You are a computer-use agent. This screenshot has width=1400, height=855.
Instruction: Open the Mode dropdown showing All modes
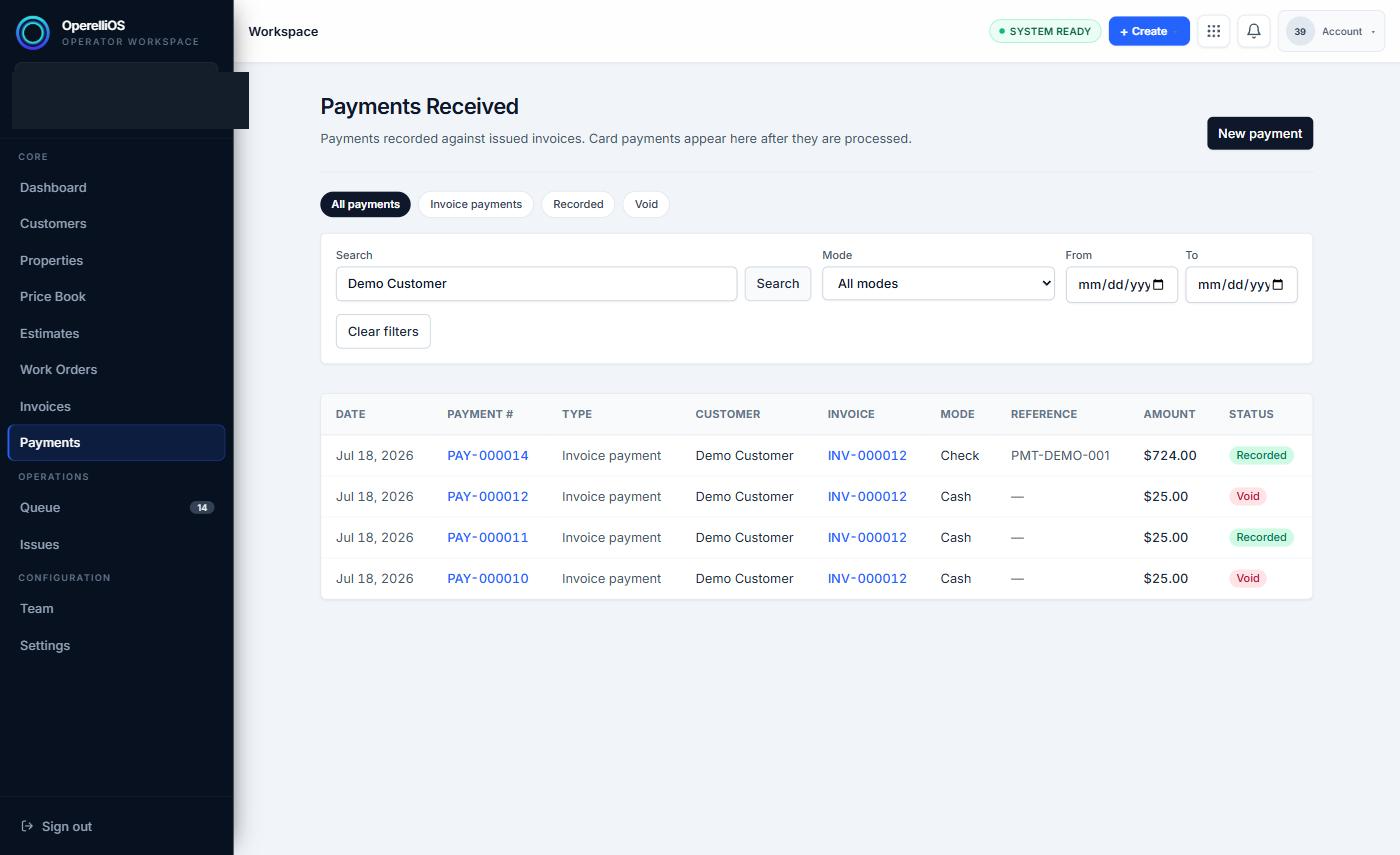pyautogui.click(x=938, y=283)
